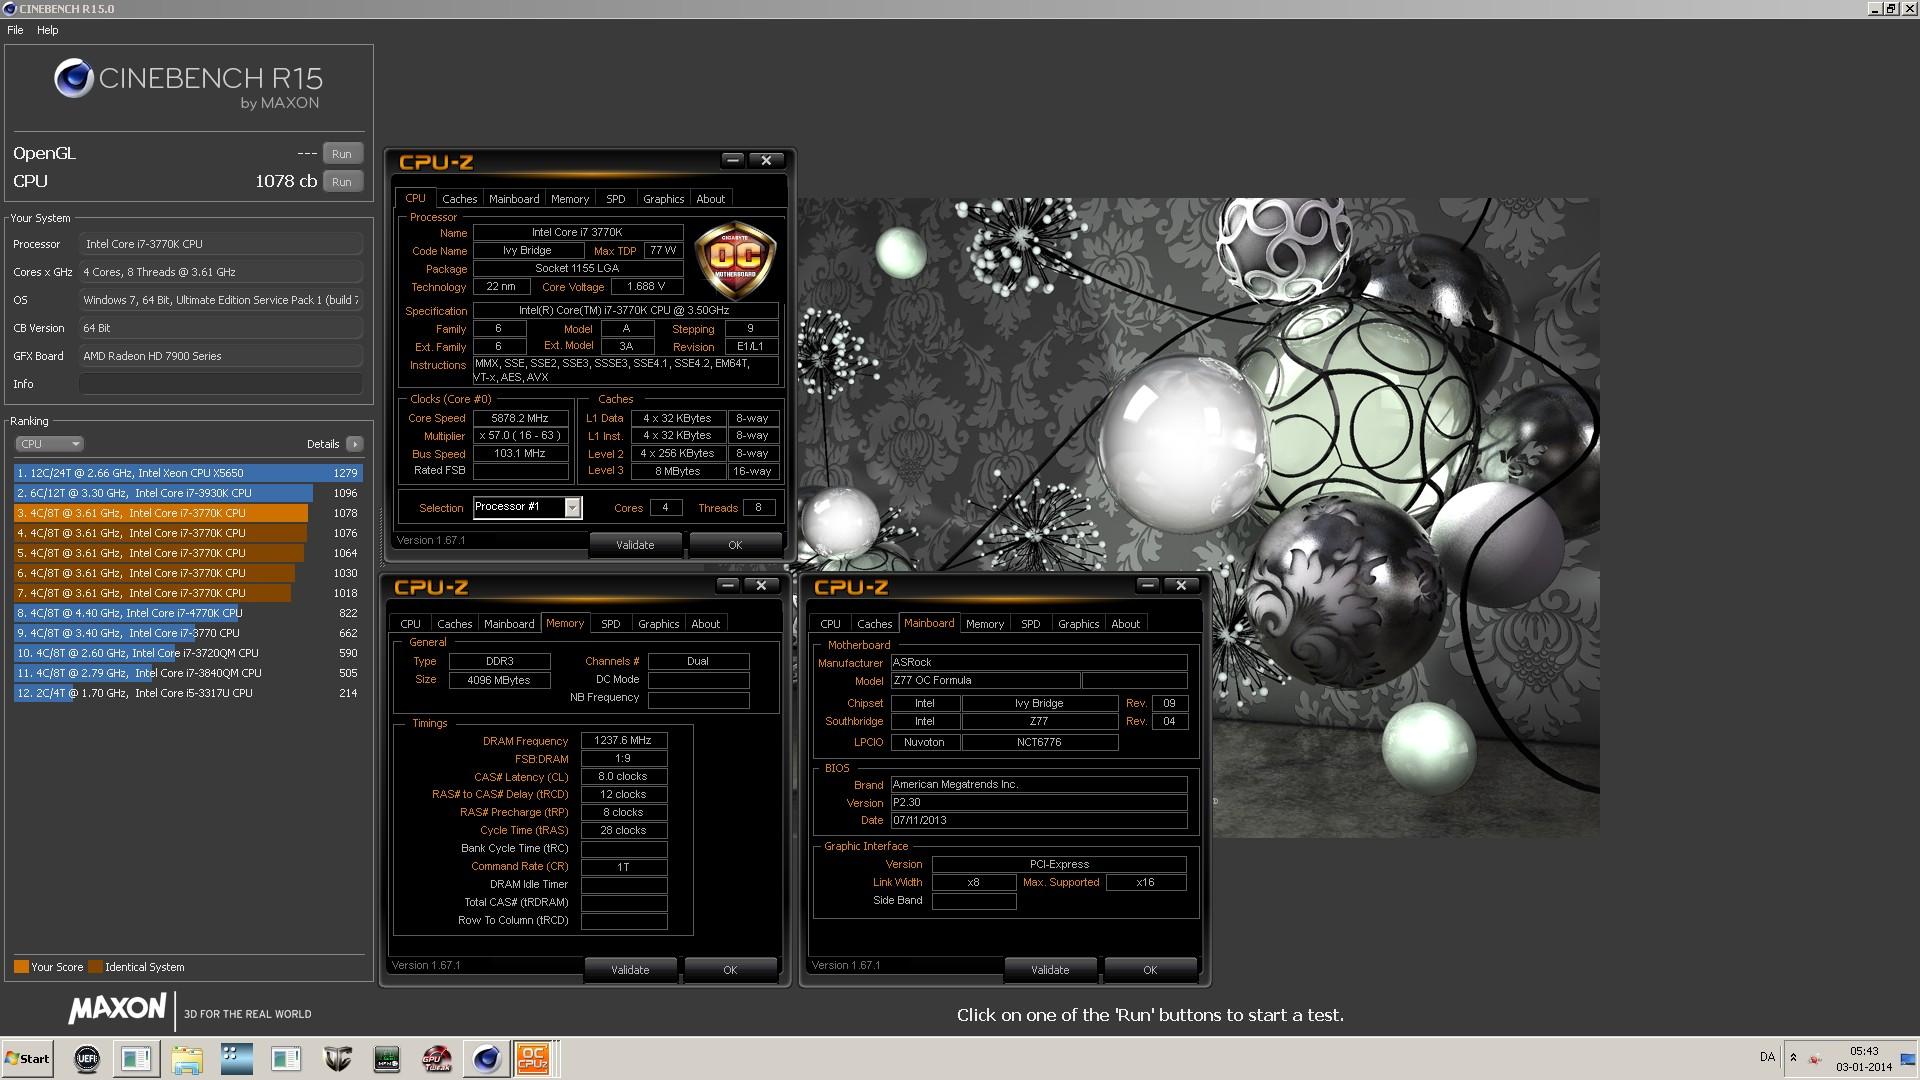Run the OpenGL benchmark
The height and width of the screenshot is (1080, 1920).
342,154
